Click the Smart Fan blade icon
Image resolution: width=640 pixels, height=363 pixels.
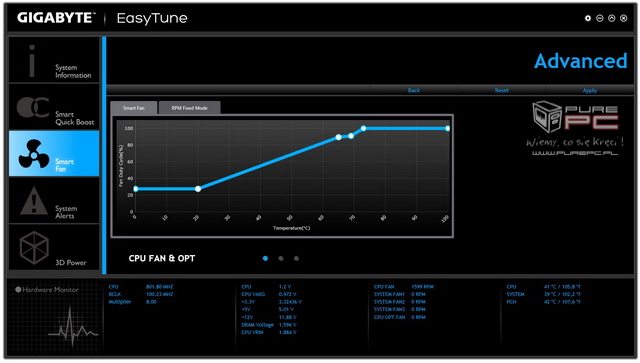point(33,154)
